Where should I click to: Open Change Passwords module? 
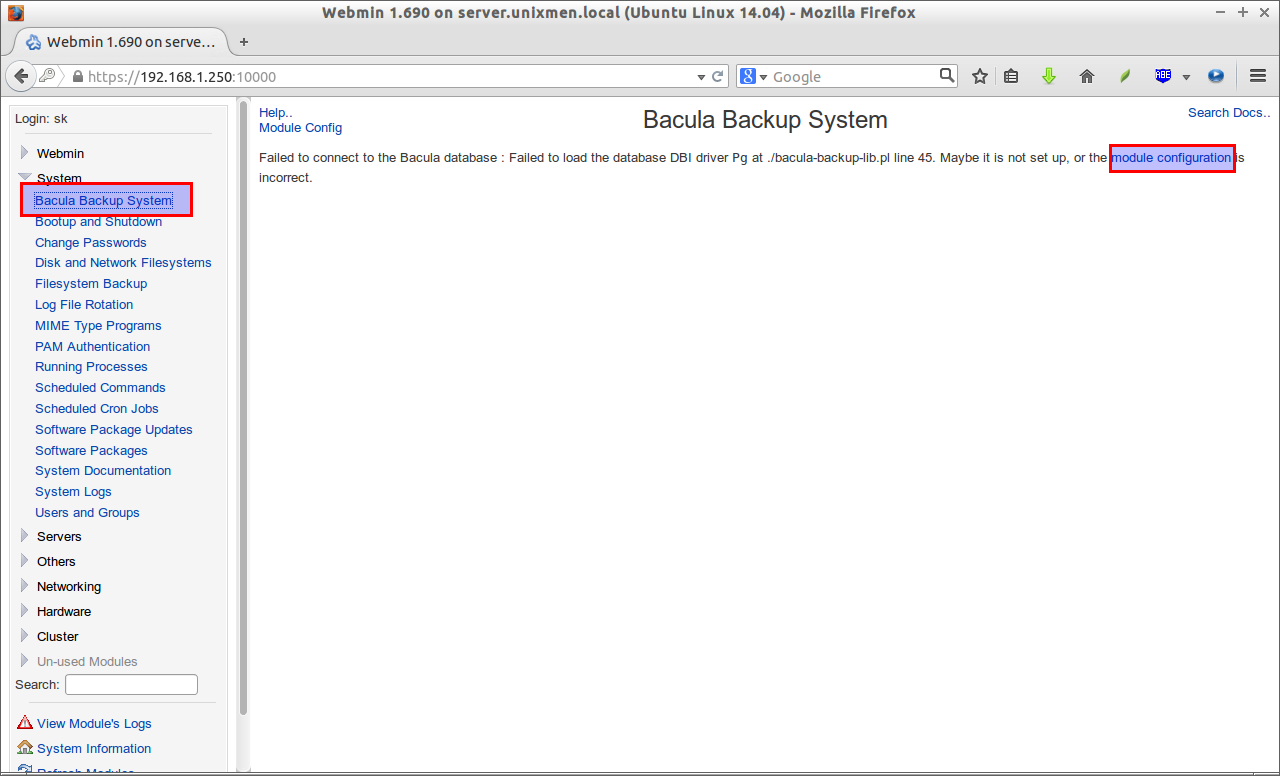[x=90, y=243]
